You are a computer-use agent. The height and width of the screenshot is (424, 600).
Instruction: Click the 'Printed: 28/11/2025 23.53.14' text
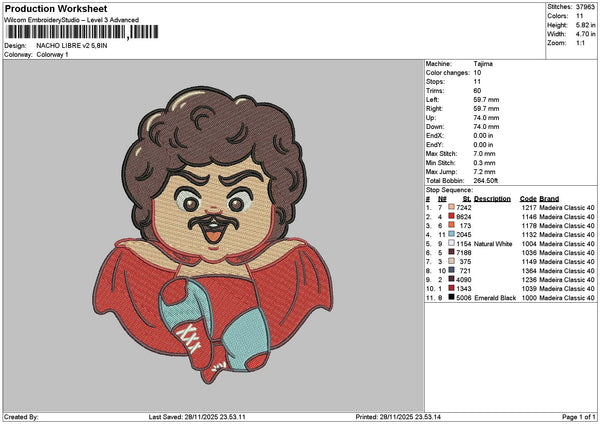pyautogui.click(x=398, y=417)
